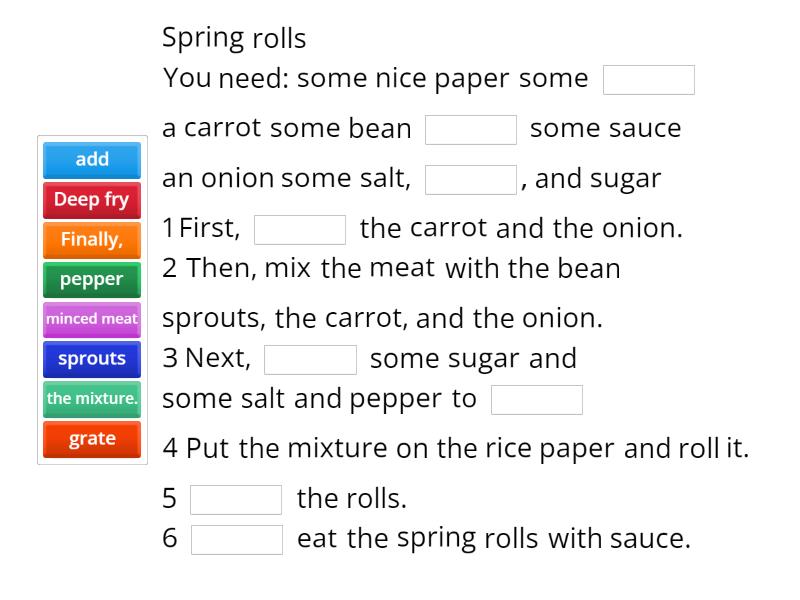Click the 'Spring rolls' title text
The height and width of the screenshot is (600, 800).
tap(235, 38)
